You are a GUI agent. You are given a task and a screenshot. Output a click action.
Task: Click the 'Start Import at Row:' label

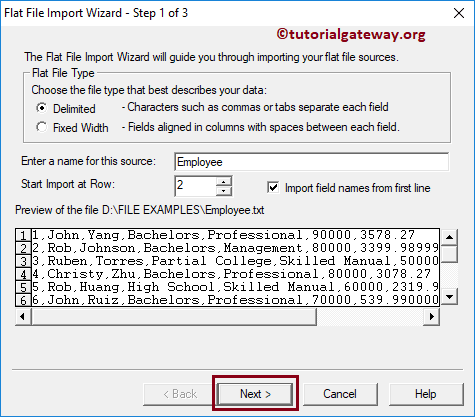pyautogui.click(x=68, y=184)
